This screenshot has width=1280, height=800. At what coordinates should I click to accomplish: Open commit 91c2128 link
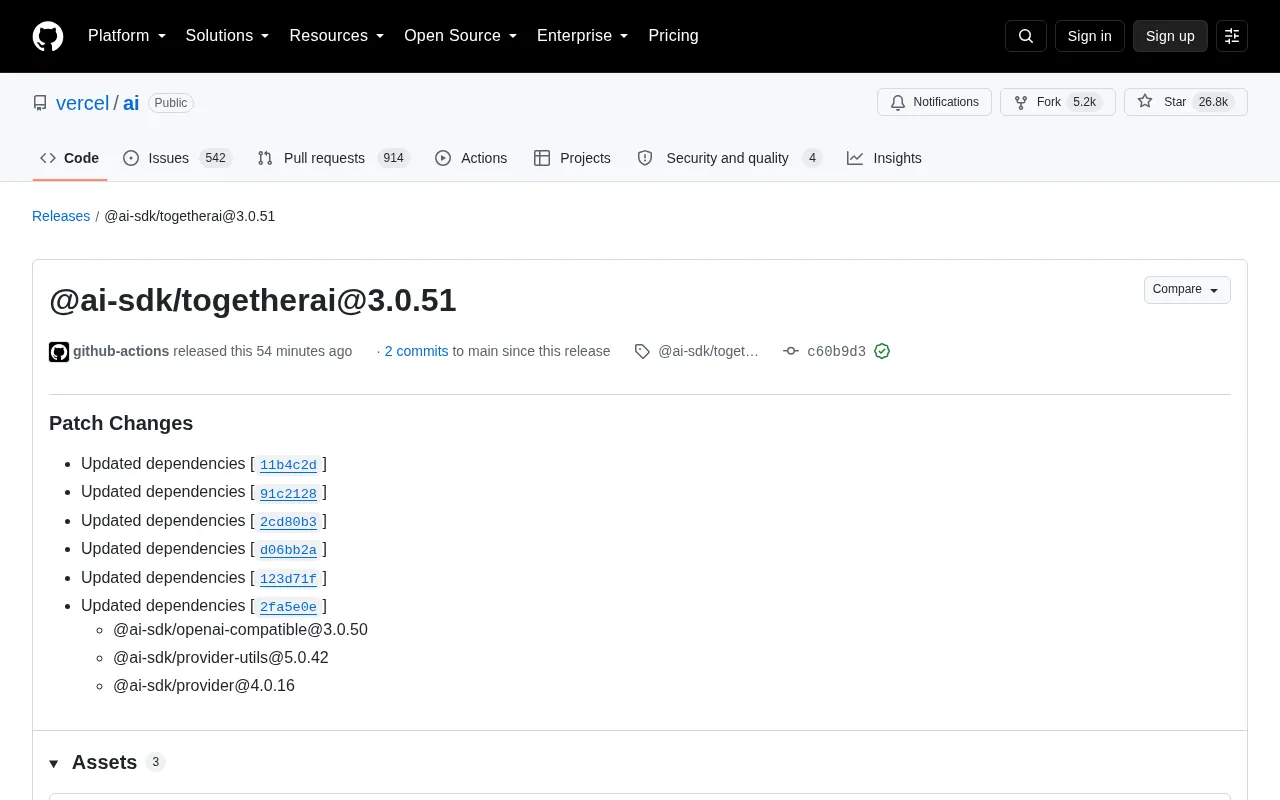coord(288,493)
